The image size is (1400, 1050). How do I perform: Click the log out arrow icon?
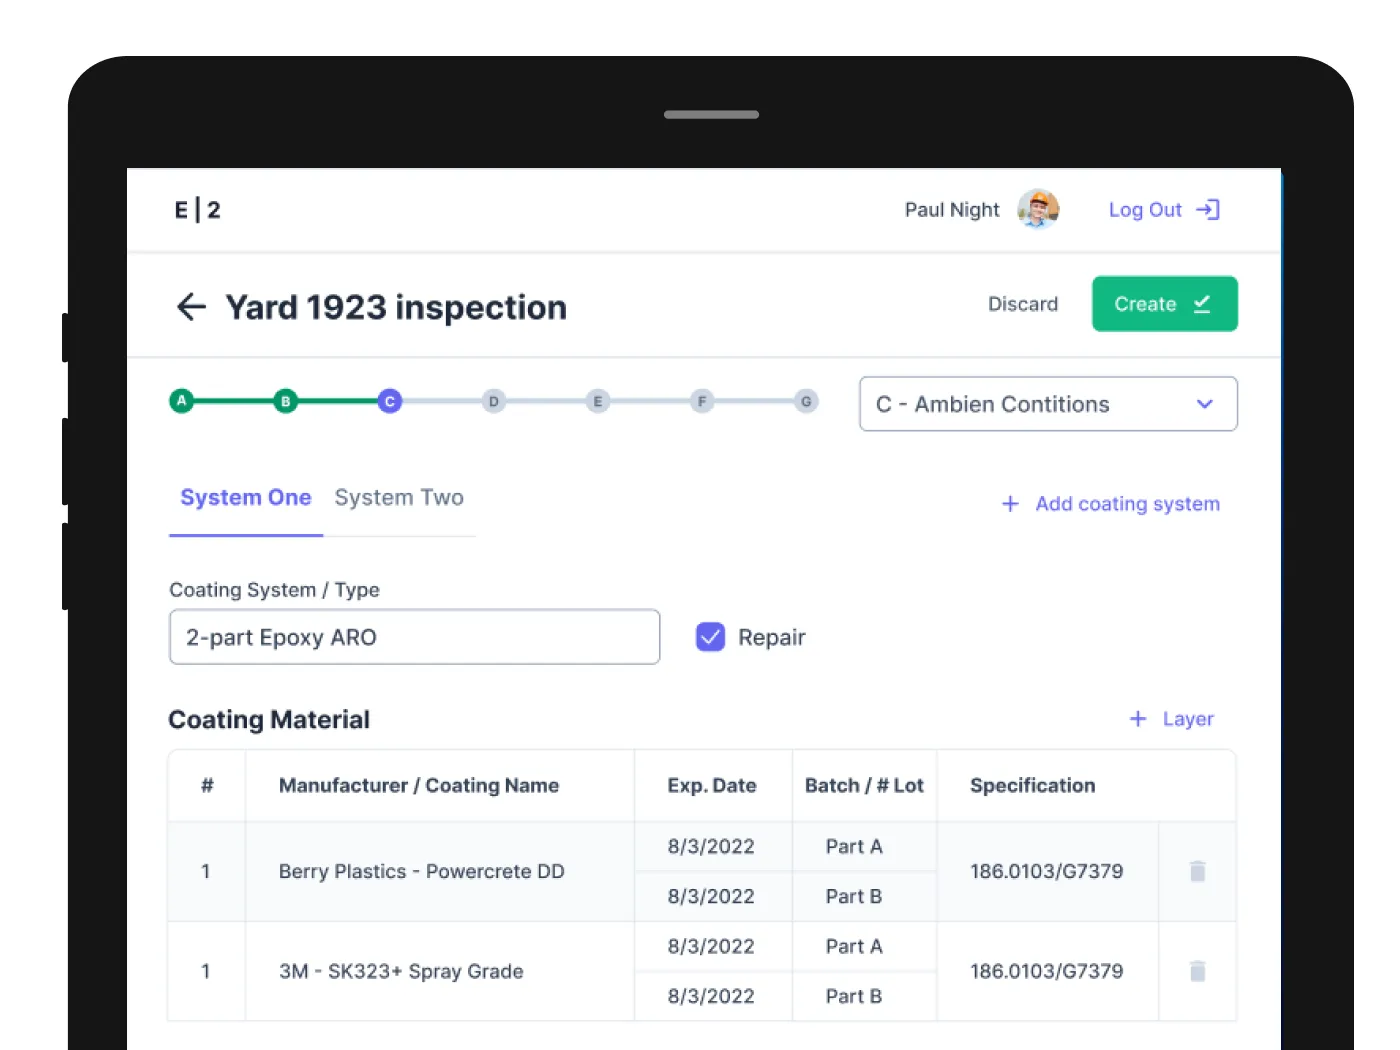[x=1208, y=210]
